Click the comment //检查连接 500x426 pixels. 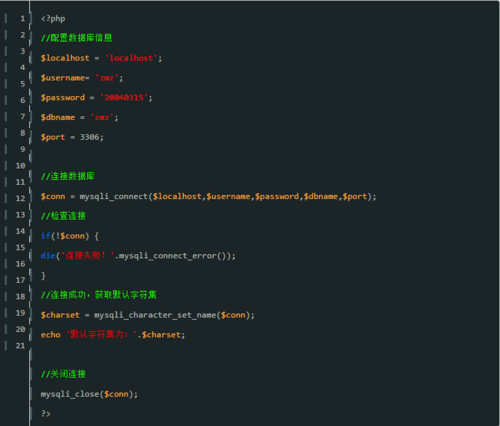pos(63,216)
